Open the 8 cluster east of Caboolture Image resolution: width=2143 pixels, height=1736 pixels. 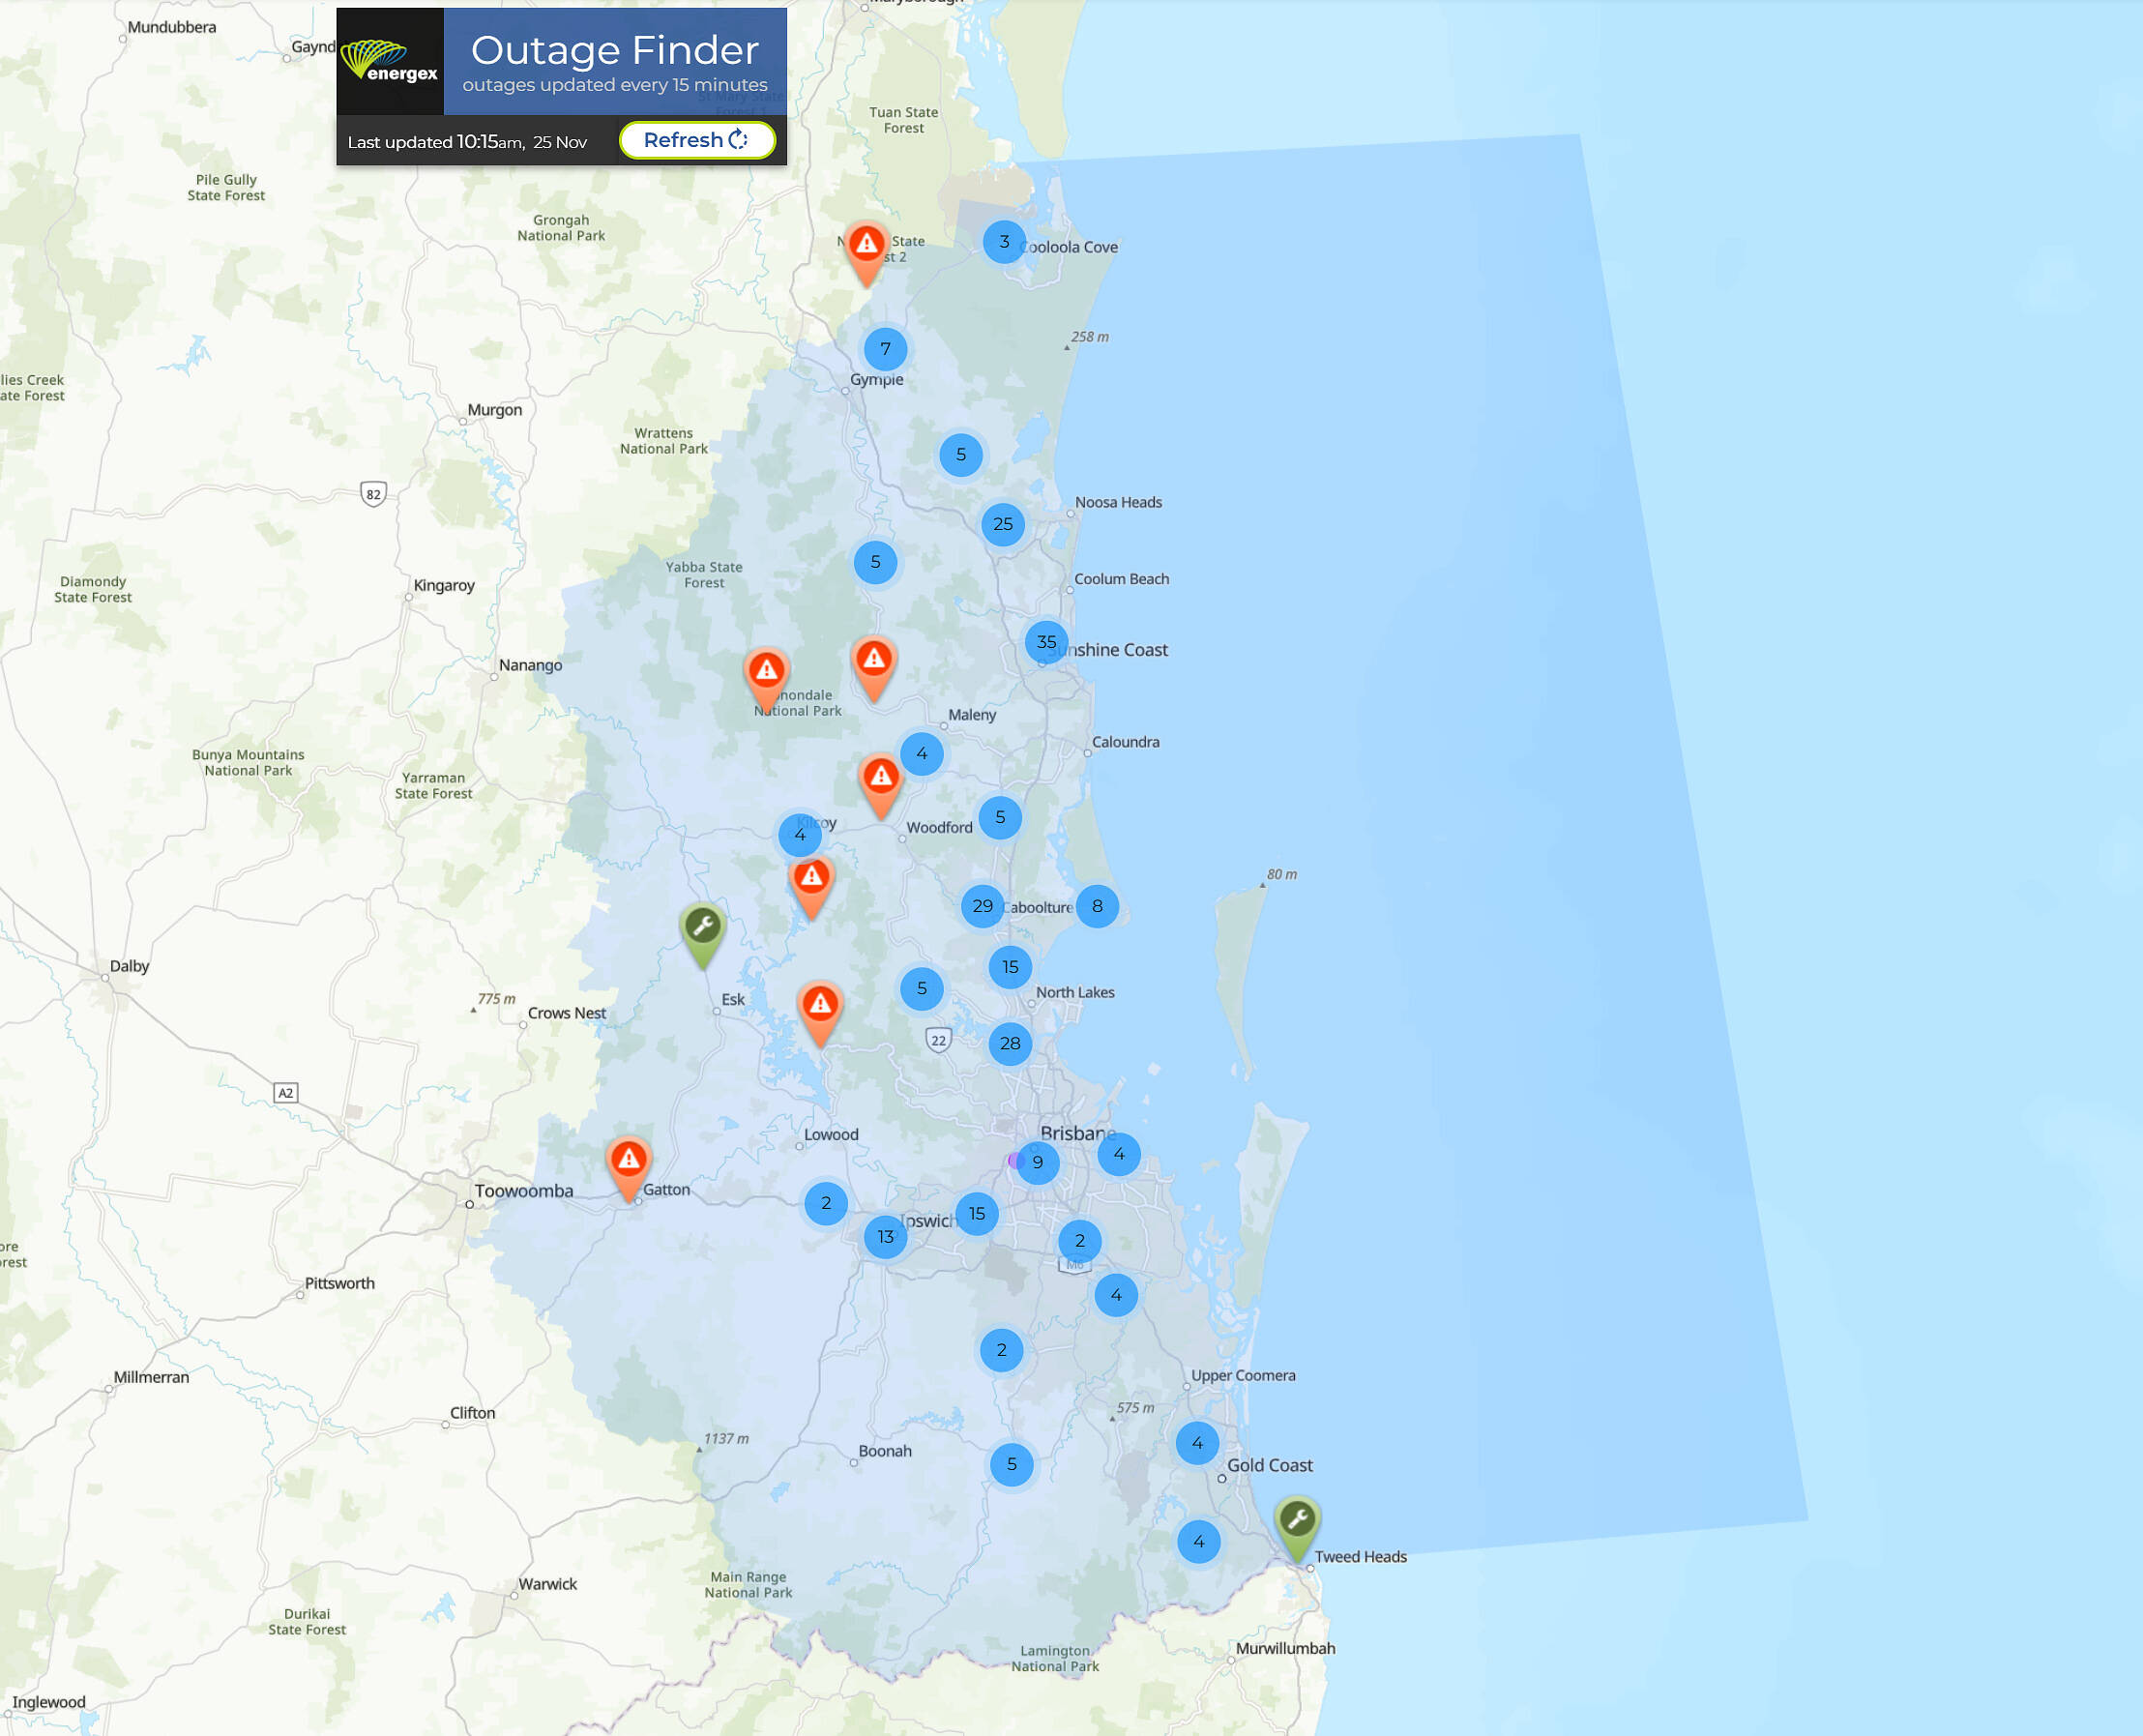[1097, 906]
